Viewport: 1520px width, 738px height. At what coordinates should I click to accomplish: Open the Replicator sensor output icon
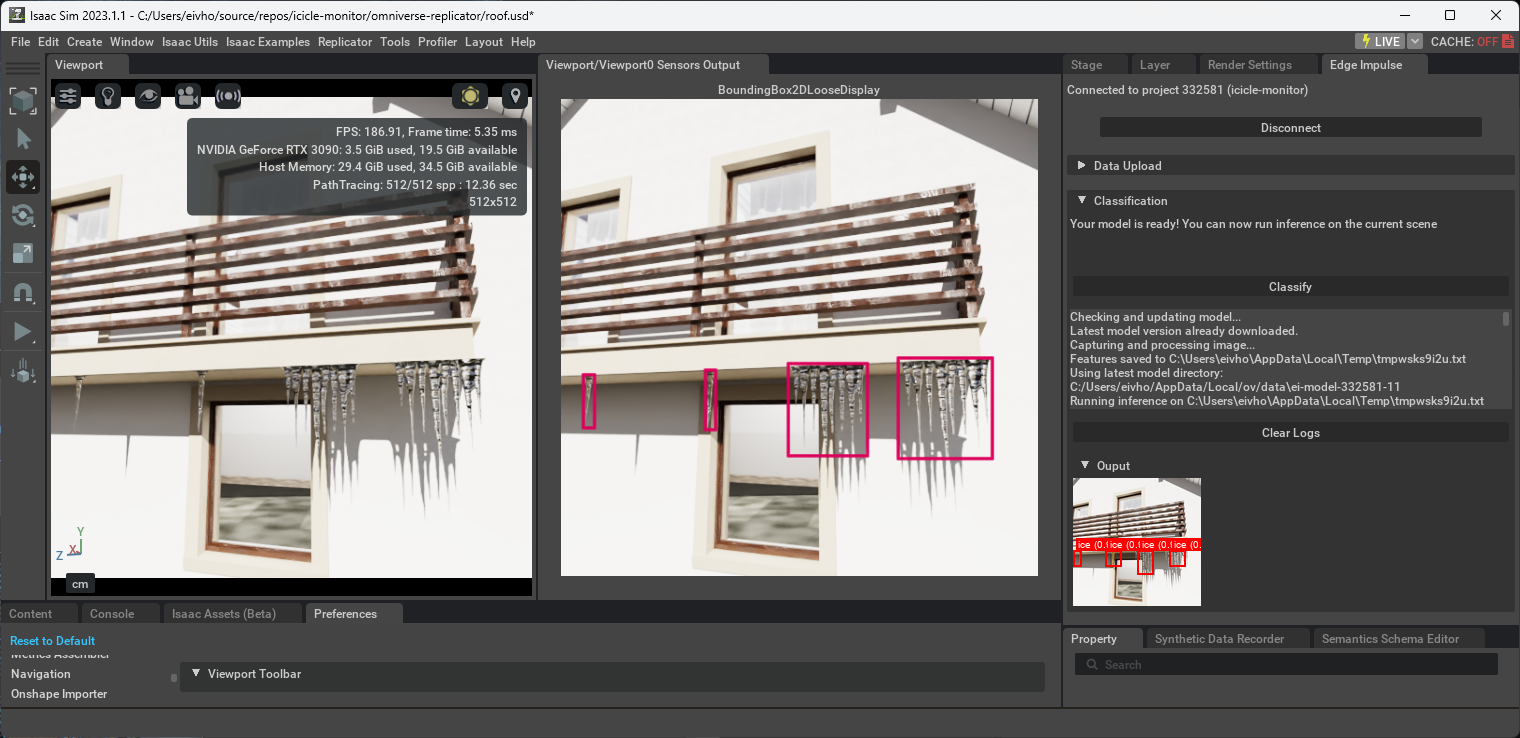pyautogui.click(x=228, y=96)
